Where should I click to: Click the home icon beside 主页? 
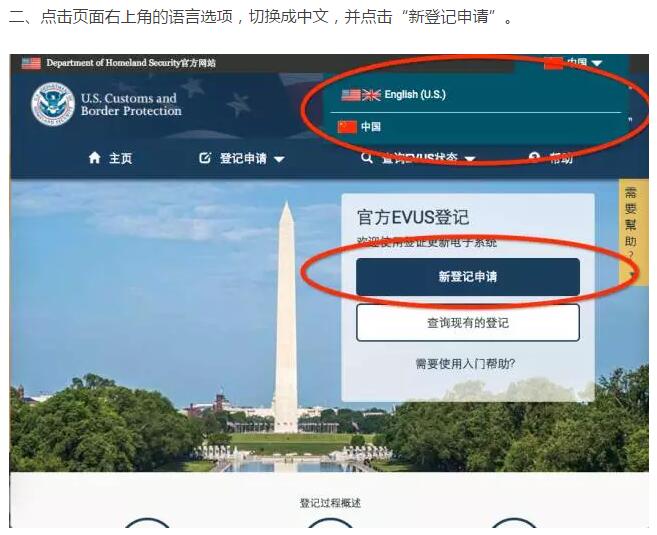pos(95,158)
